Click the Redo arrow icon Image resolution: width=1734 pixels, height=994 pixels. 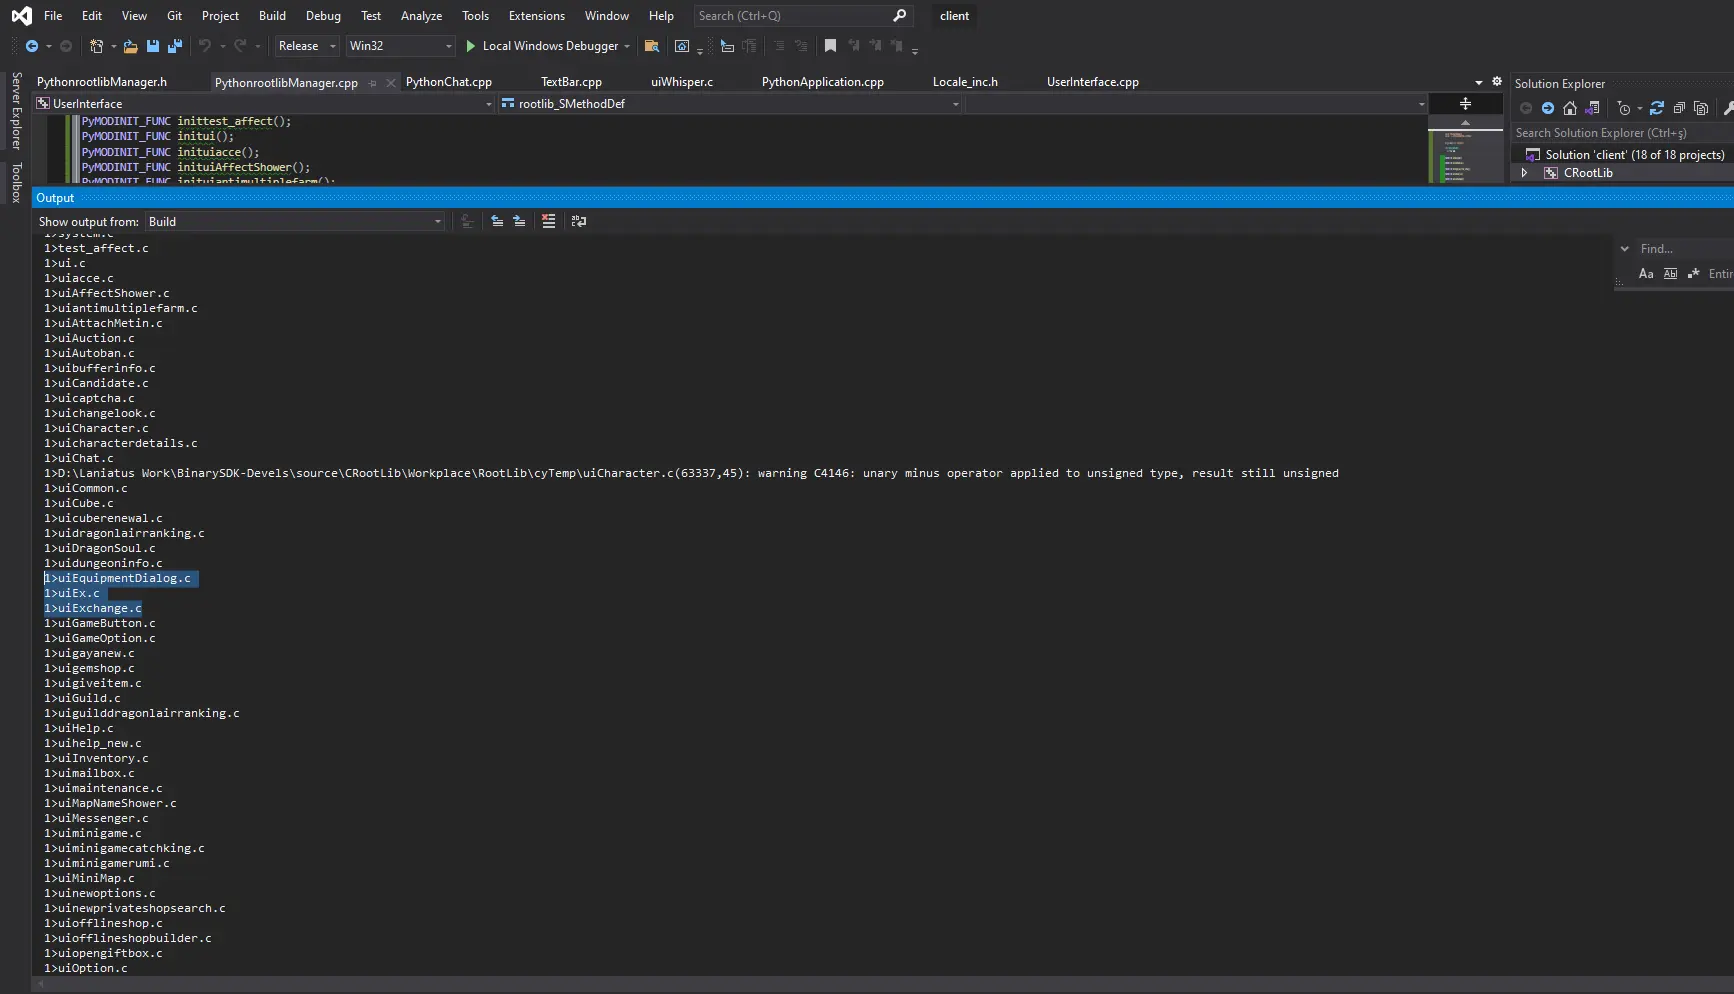[240, 46]
